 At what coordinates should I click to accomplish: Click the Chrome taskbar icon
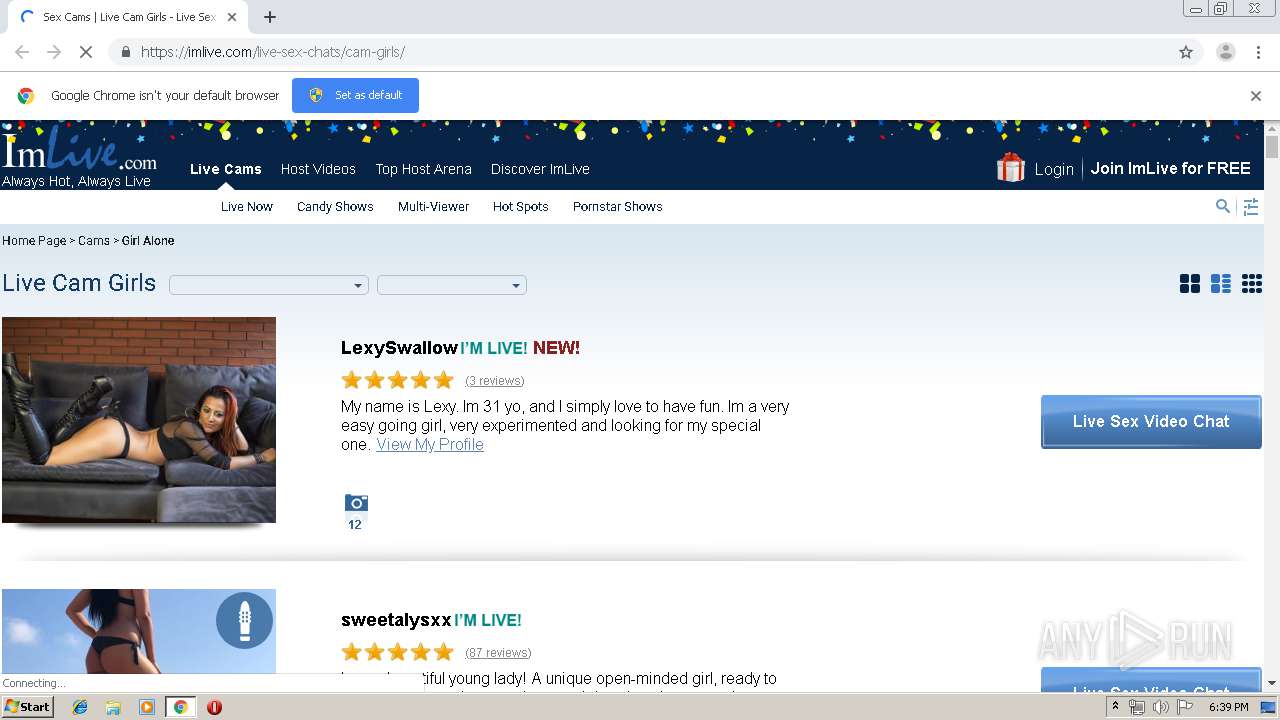pyautogui.click(x=180, y=707)
